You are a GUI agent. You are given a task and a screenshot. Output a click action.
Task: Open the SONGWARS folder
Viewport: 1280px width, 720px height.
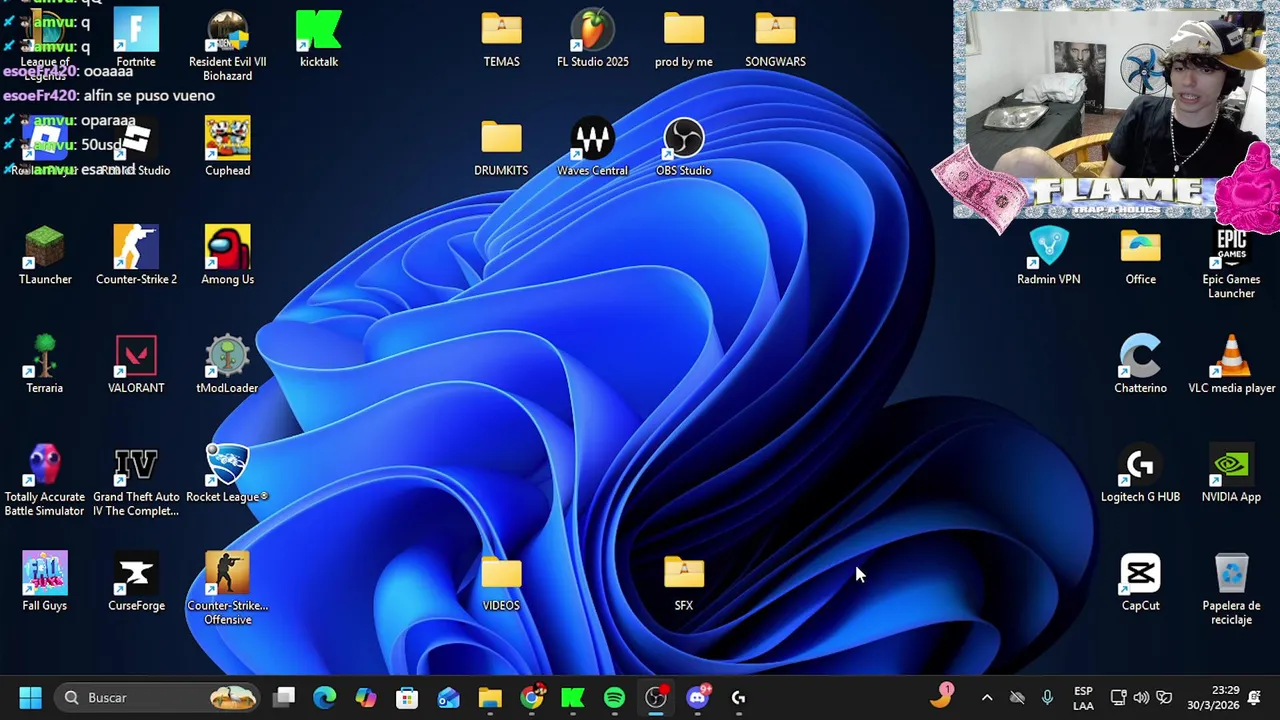775,38
